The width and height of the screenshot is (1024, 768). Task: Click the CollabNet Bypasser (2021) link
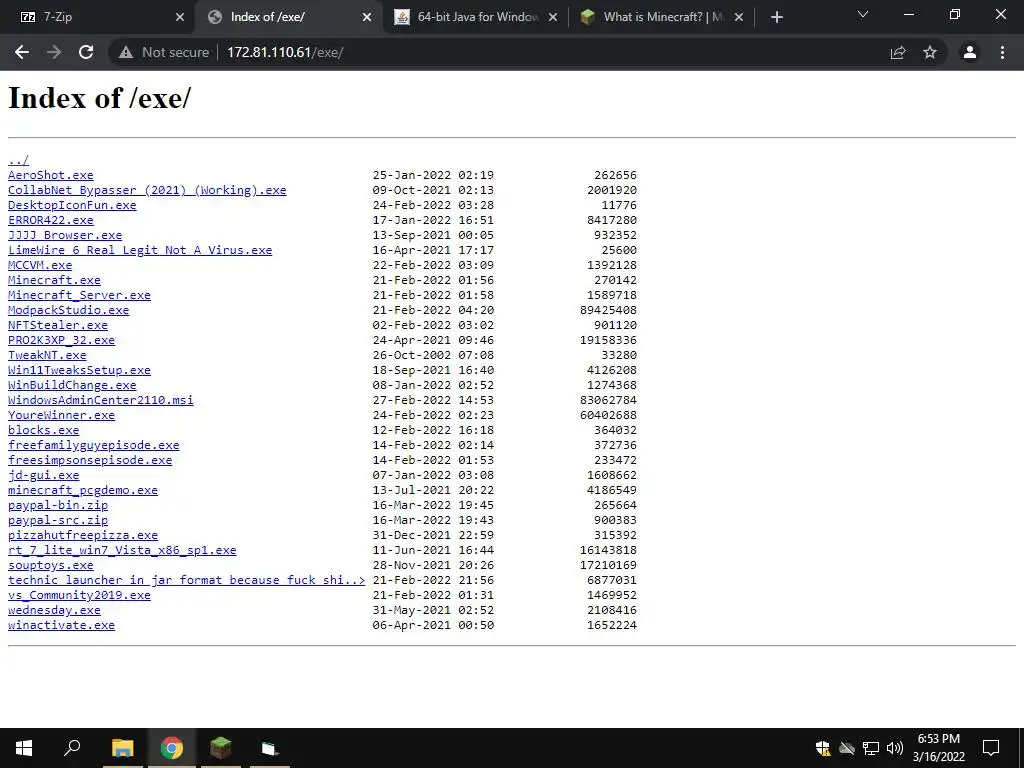147,190
